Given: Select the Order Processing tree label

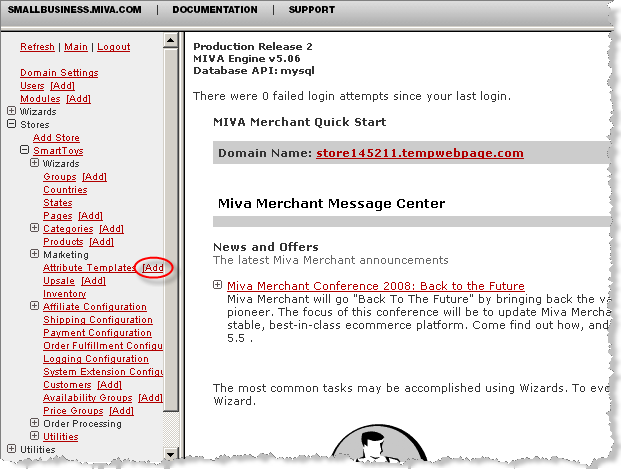Looking at the screenshot, I should 82,424.
